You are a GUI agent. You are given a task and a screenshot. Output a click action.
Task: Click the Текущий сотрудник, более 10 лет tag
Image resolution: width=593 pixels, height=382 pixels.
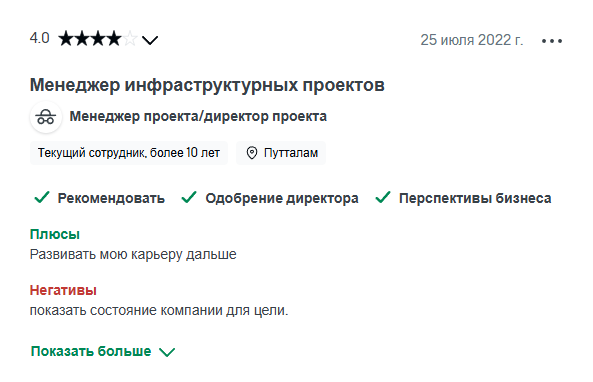pyautogui.click(x=129, y=153)
